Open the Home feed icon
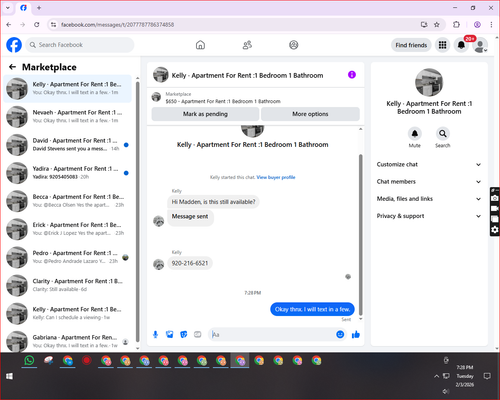Screen dimensions: 500x400 coord(200,45)
